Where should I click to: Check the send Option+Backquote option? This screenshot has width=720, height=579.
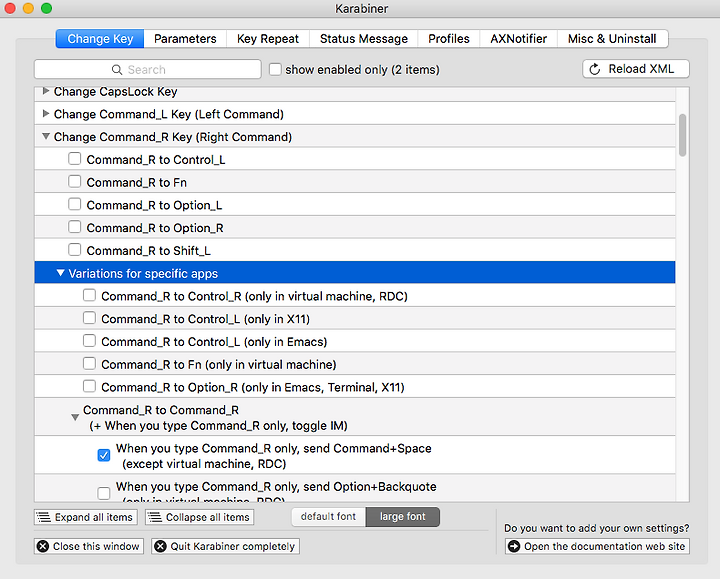click(x=104, y=494)
